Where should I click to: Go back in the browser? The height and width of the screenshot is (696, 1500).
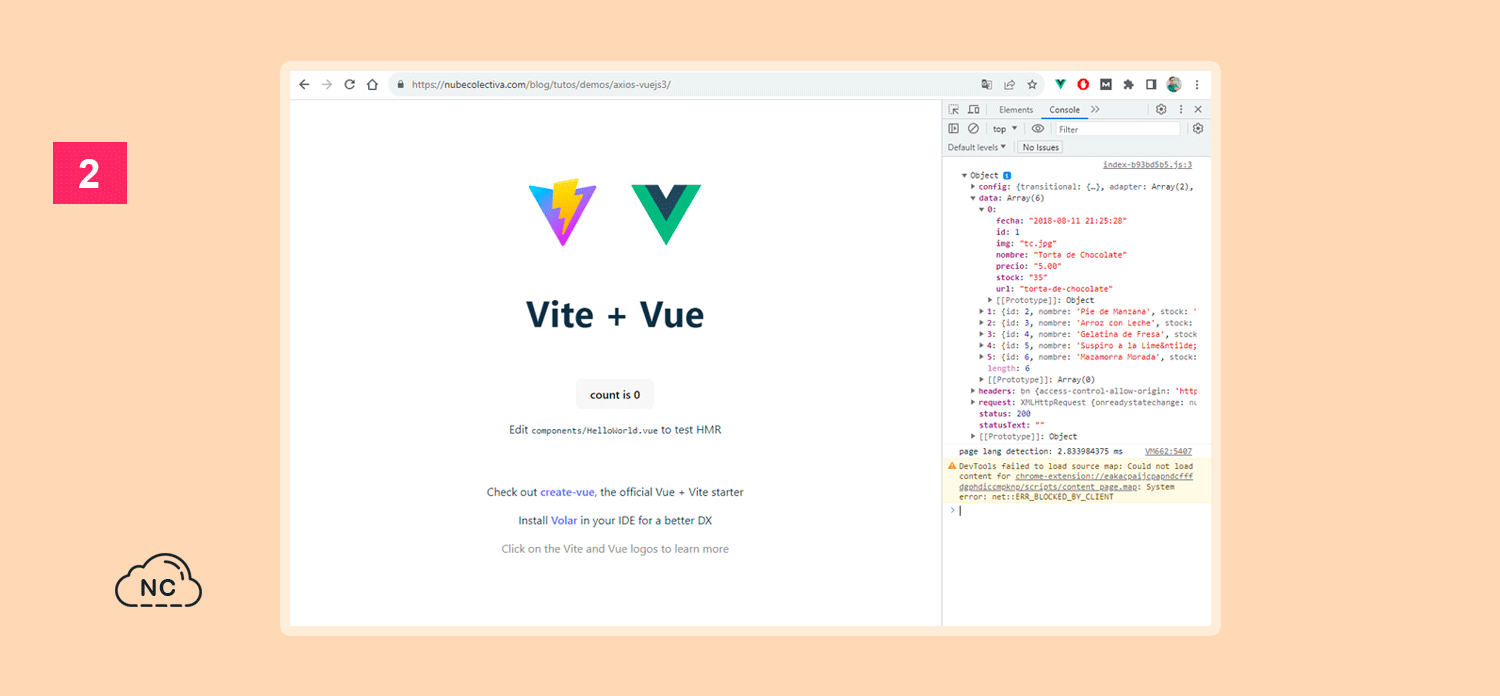point(304,85)
